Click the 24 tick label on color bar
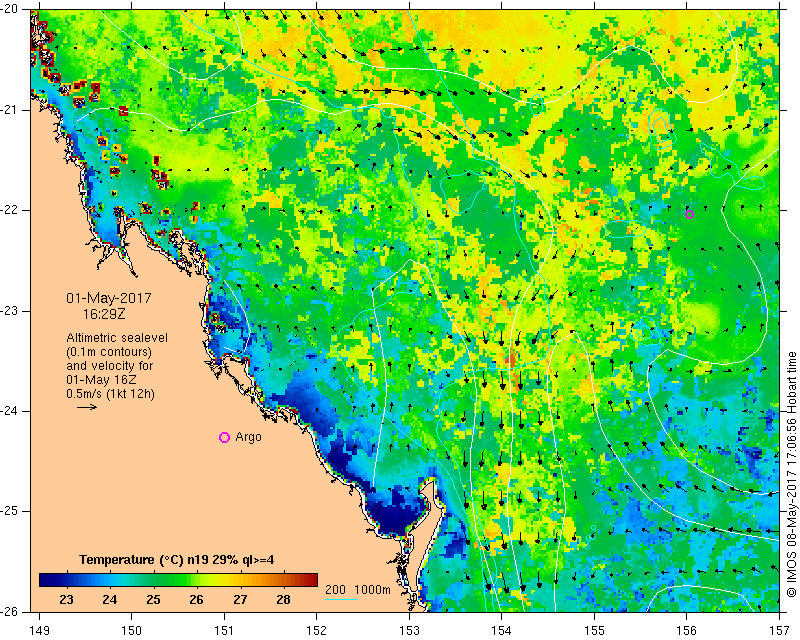This screenshot has width=800, height=640. click(x=110, y=600)
